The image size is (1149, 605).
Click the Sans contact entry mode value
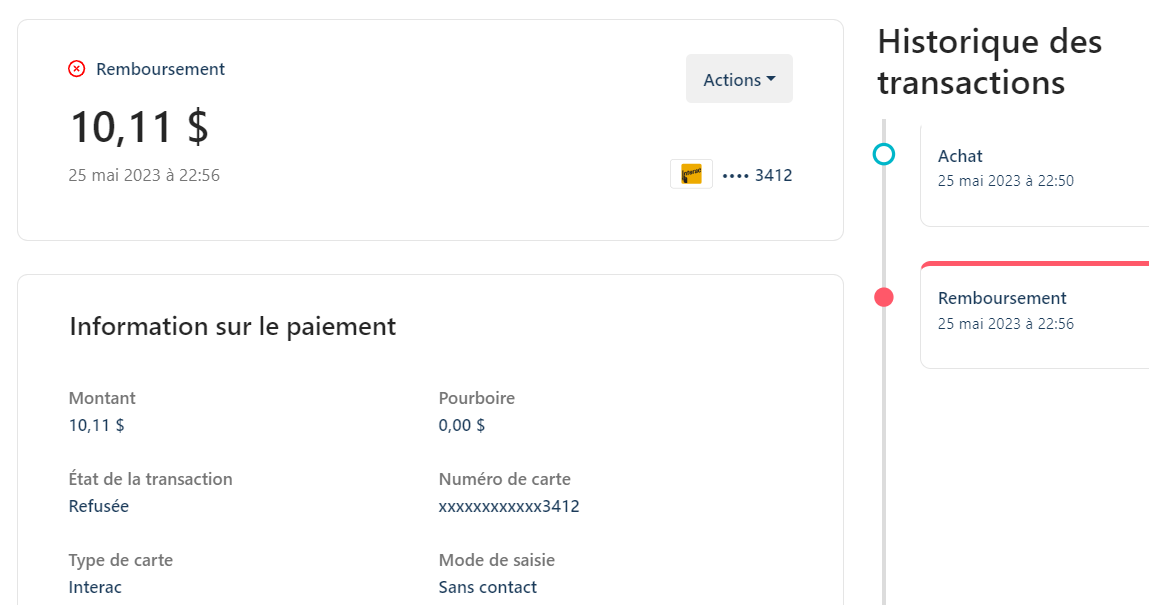(x=487, y=587)
